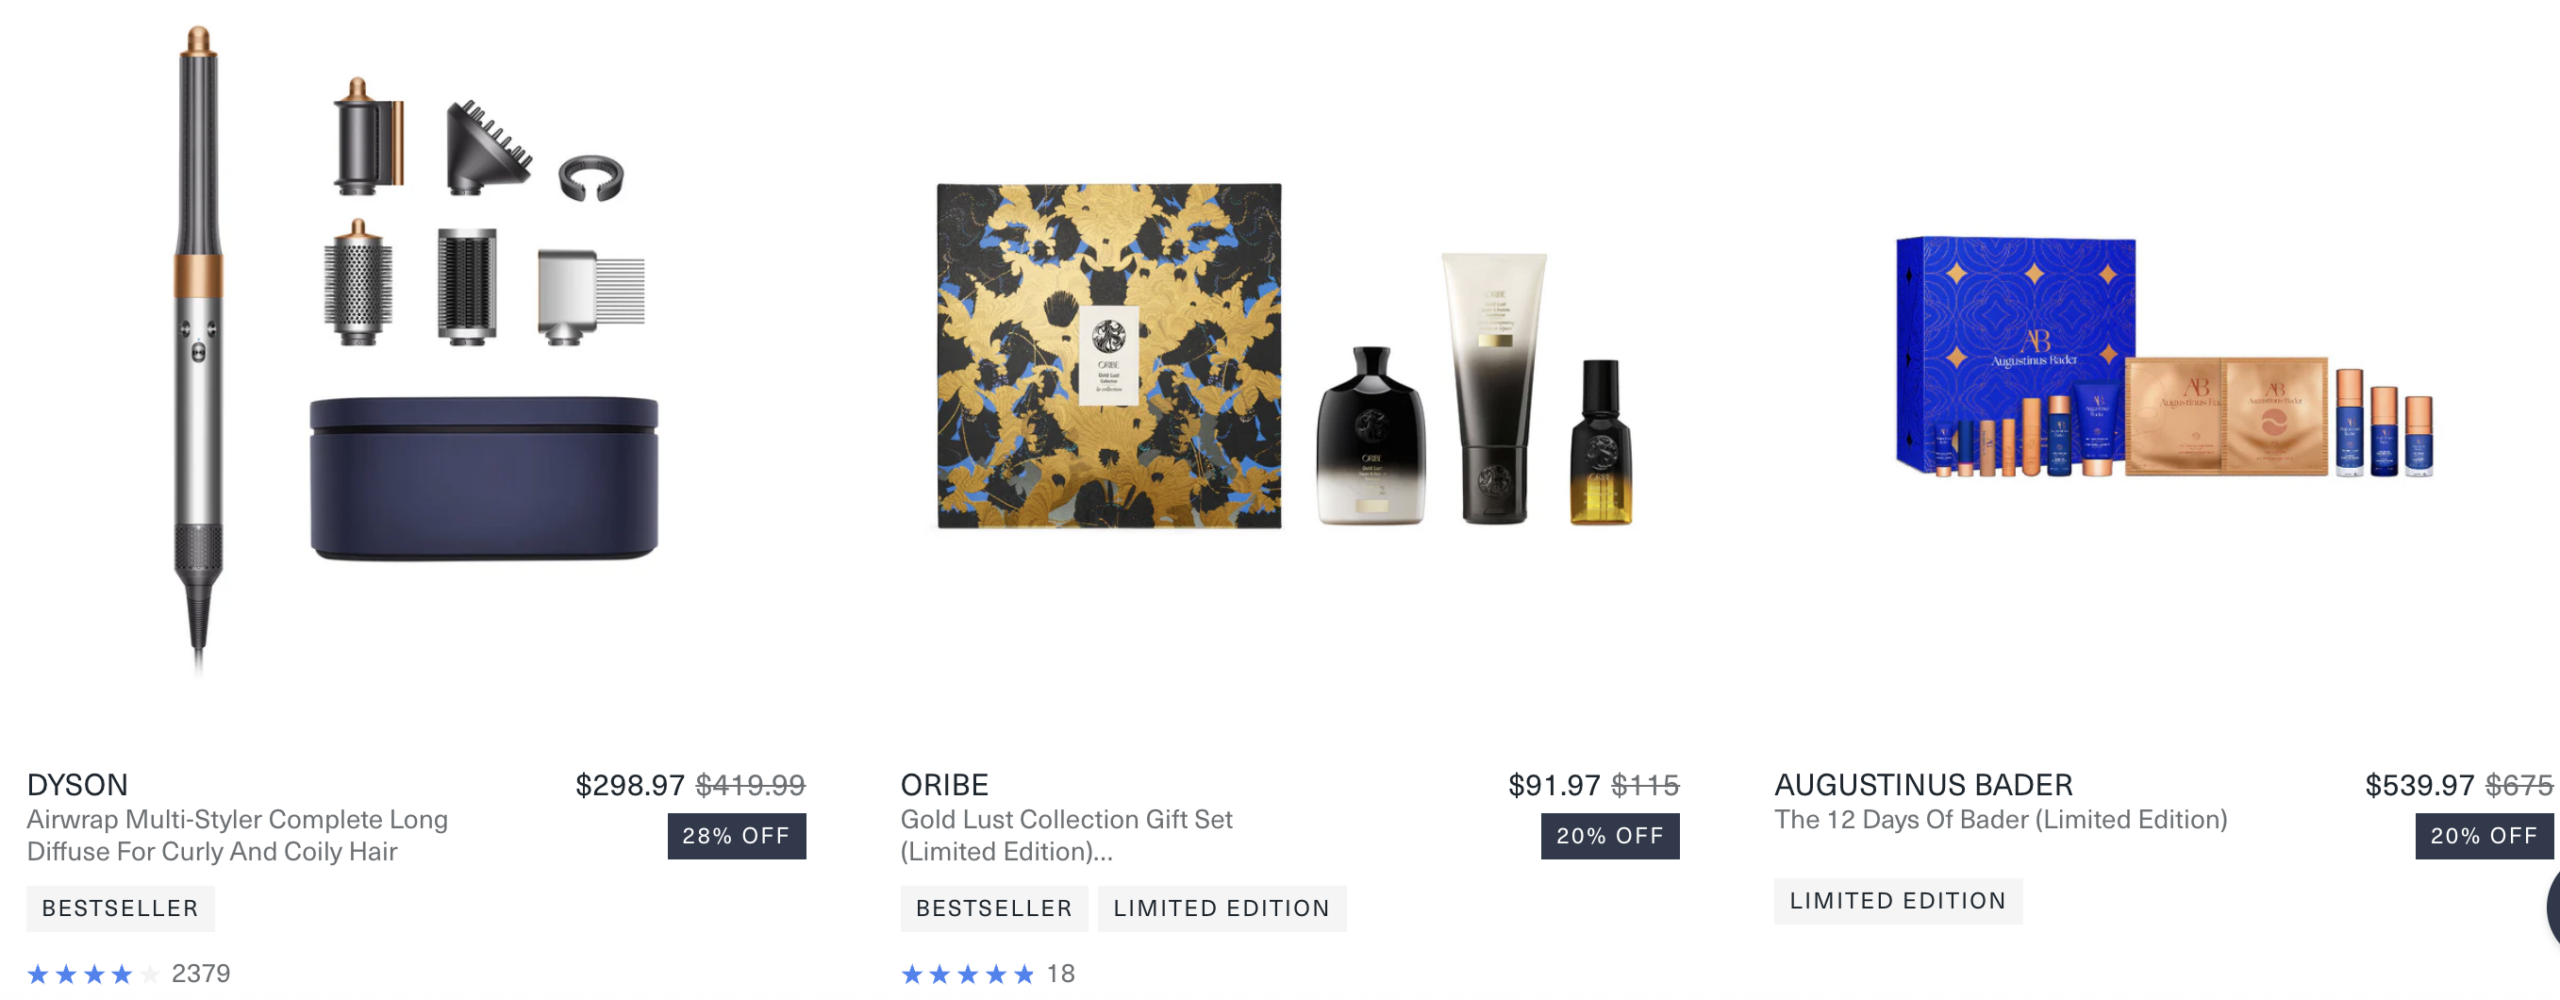
Task: Click the AUGUSTINUS BADER brand name
Action: pos(1923,785)
